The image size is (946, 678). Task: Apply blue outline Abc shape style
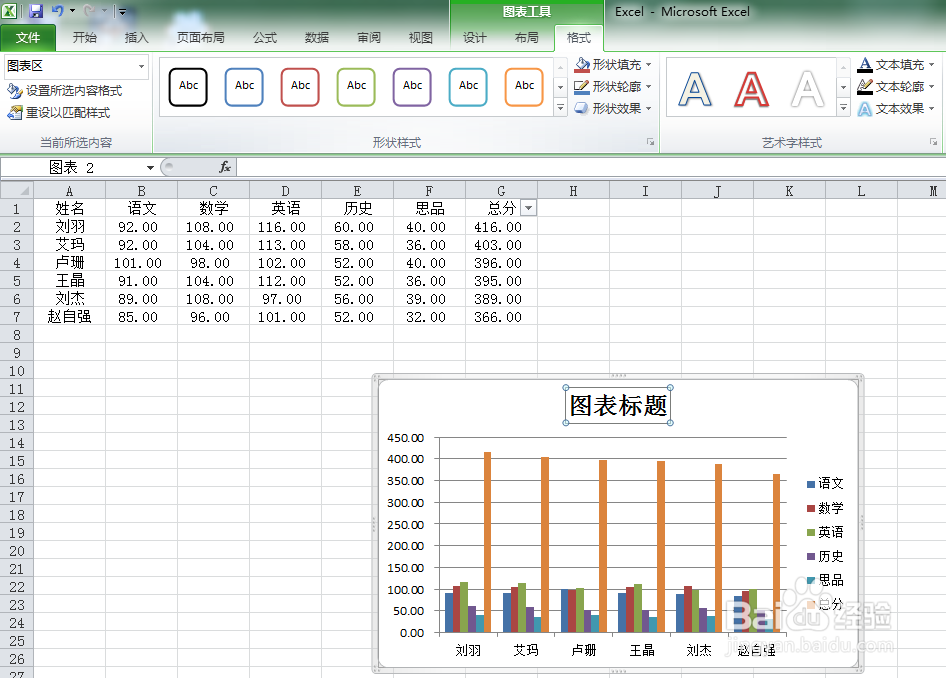coord(244,87)
